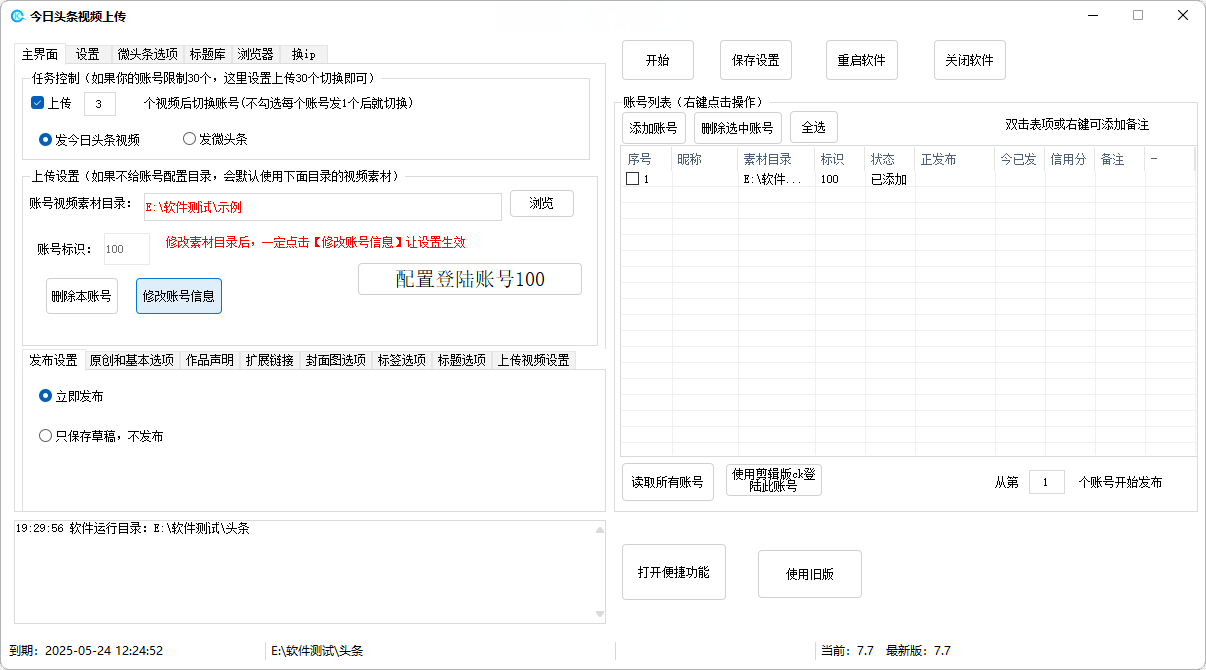Switch to the 封面图选项 tab
Screen dimensions: 1206x670
pos(336,361)
